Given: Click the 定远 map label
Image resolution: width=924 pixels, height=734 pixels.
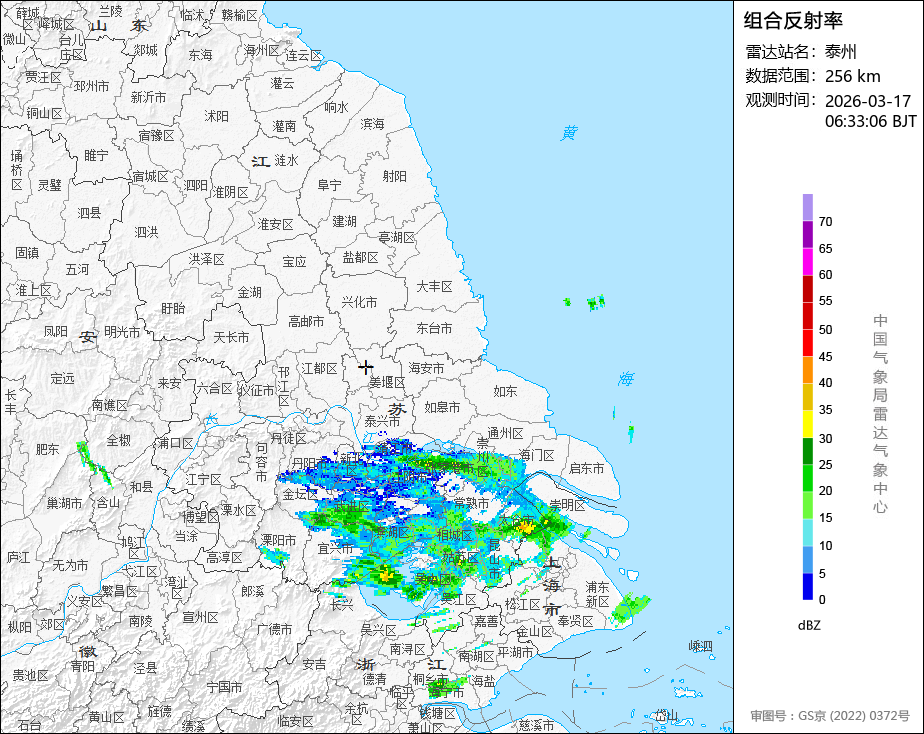Looking at the screenshot, I should coord(62,378).
